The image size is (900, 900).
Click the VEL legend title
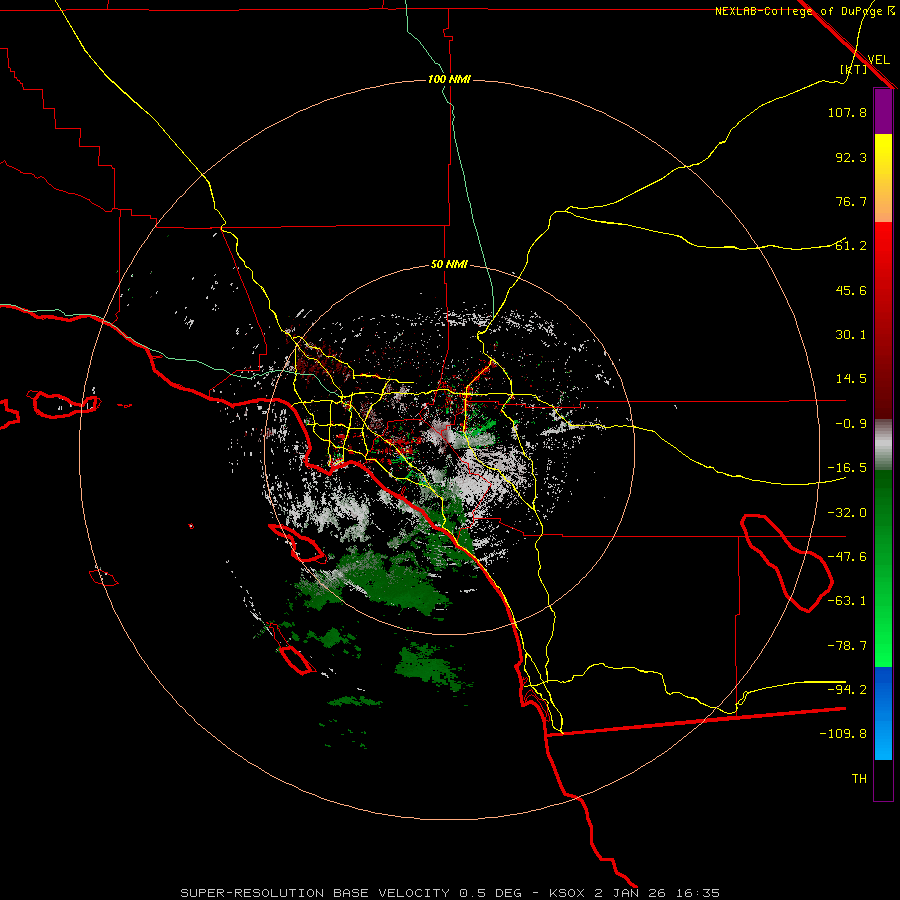878,59
